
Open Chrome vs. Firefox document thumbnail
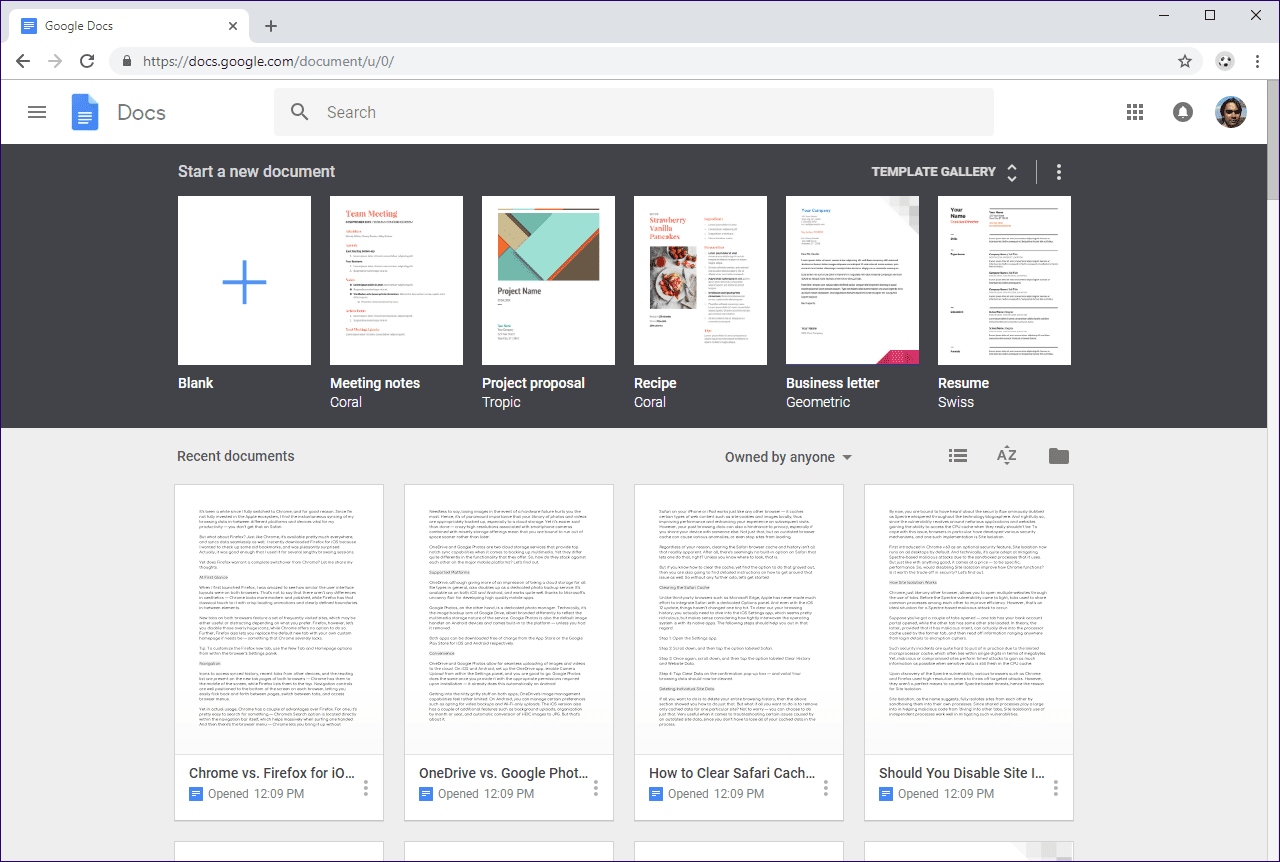pyautogui.click(x=279, y=619)
